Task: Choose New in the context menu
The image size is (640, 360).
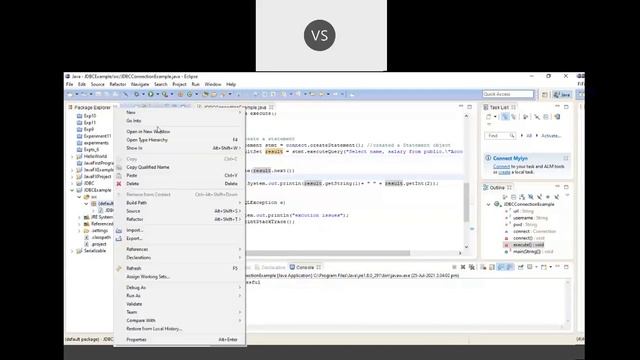Action: click(180, 112)
